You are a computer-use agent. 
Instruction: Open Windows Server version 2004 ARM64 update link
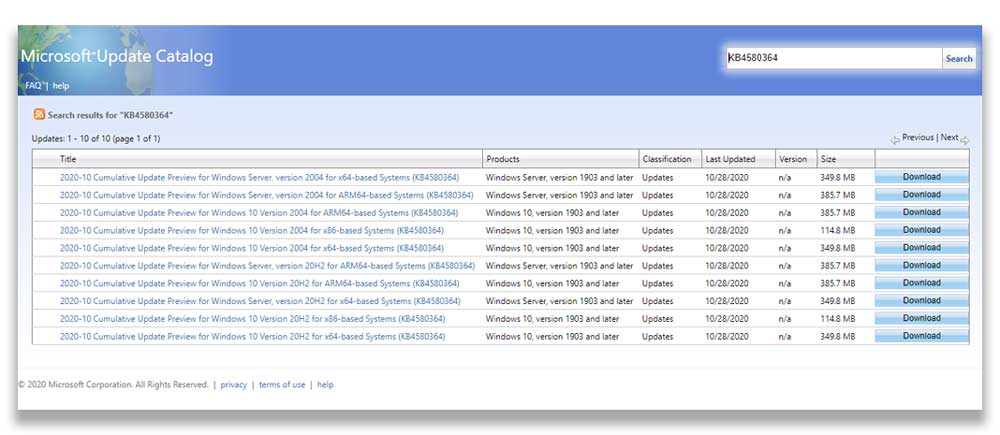click(x=267, y=195)
